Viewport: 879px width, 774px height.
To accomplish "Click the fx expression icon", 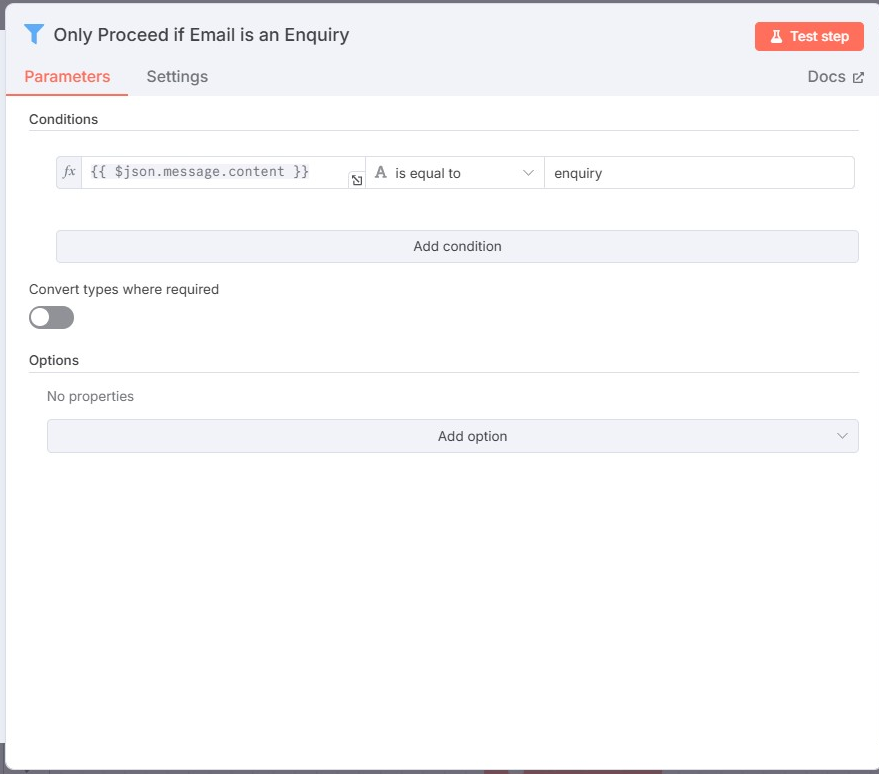I will coord(69,172).
